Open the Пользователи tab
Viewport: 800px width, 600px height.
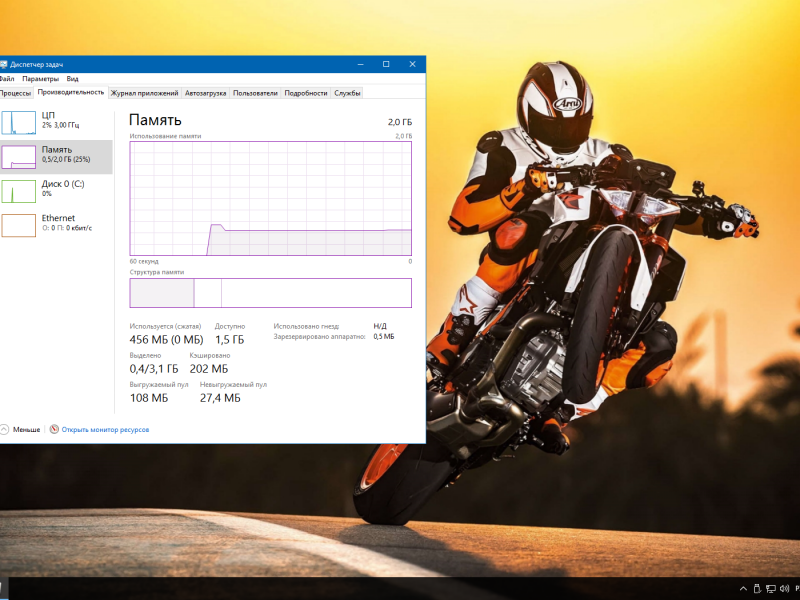click(x=255, y=93)
